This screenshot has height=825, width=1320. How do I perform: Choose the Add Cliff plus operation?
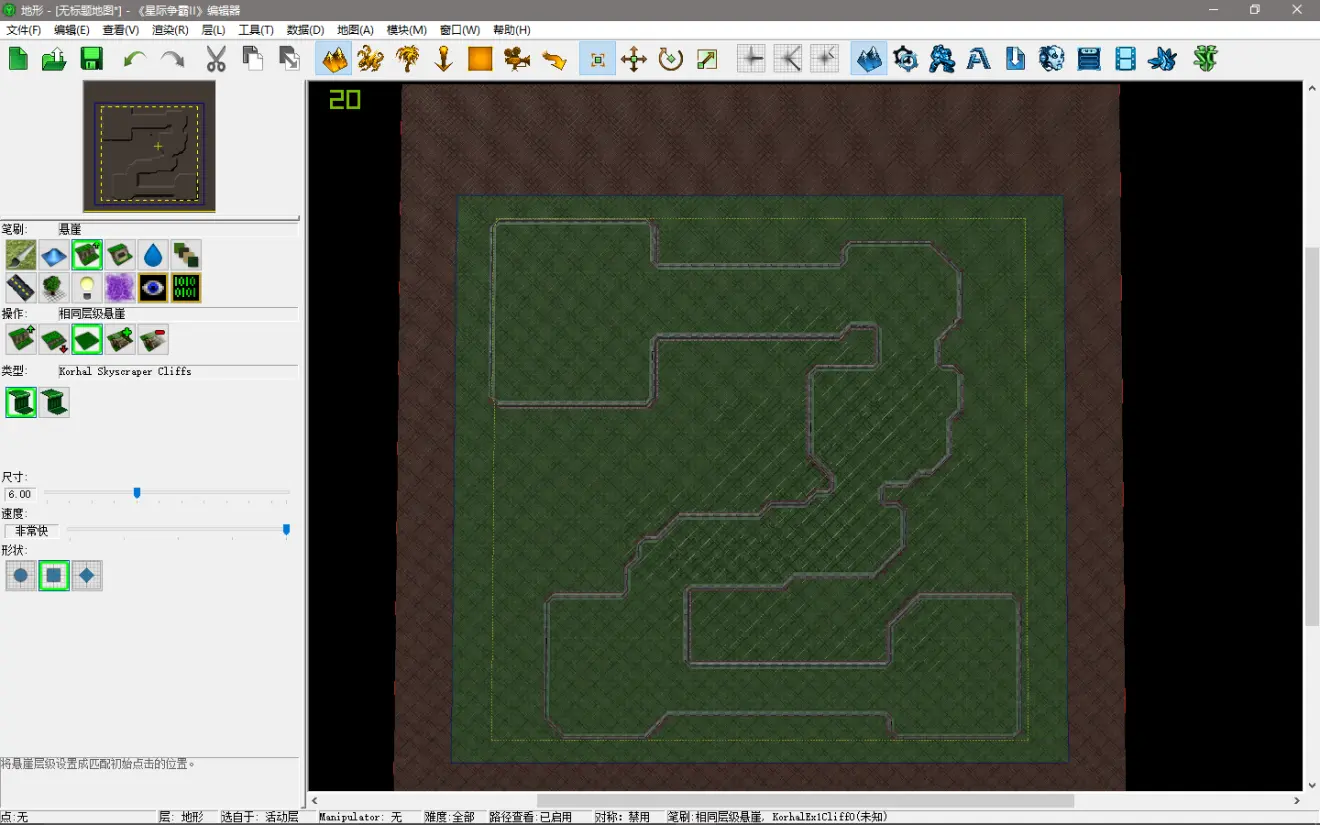click(x=120, y=340)
